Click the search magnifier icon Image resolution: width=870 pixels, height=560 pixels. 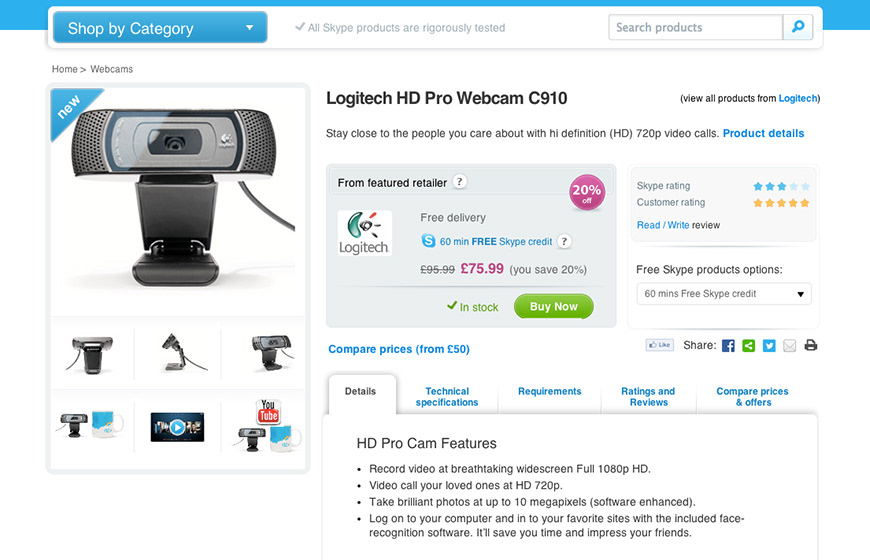[x=798, y=27]
